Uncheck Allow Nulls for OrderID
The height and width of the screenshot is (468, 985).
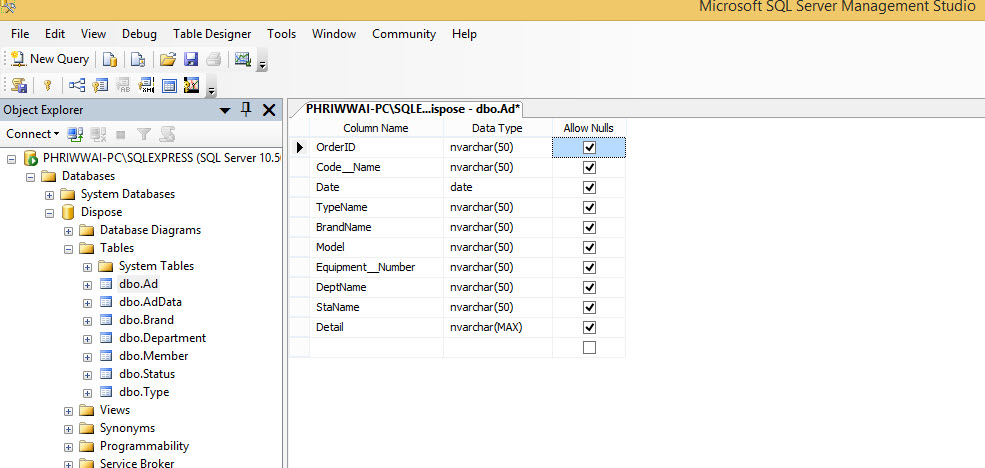pyautogui.click(x=589, y=148)
